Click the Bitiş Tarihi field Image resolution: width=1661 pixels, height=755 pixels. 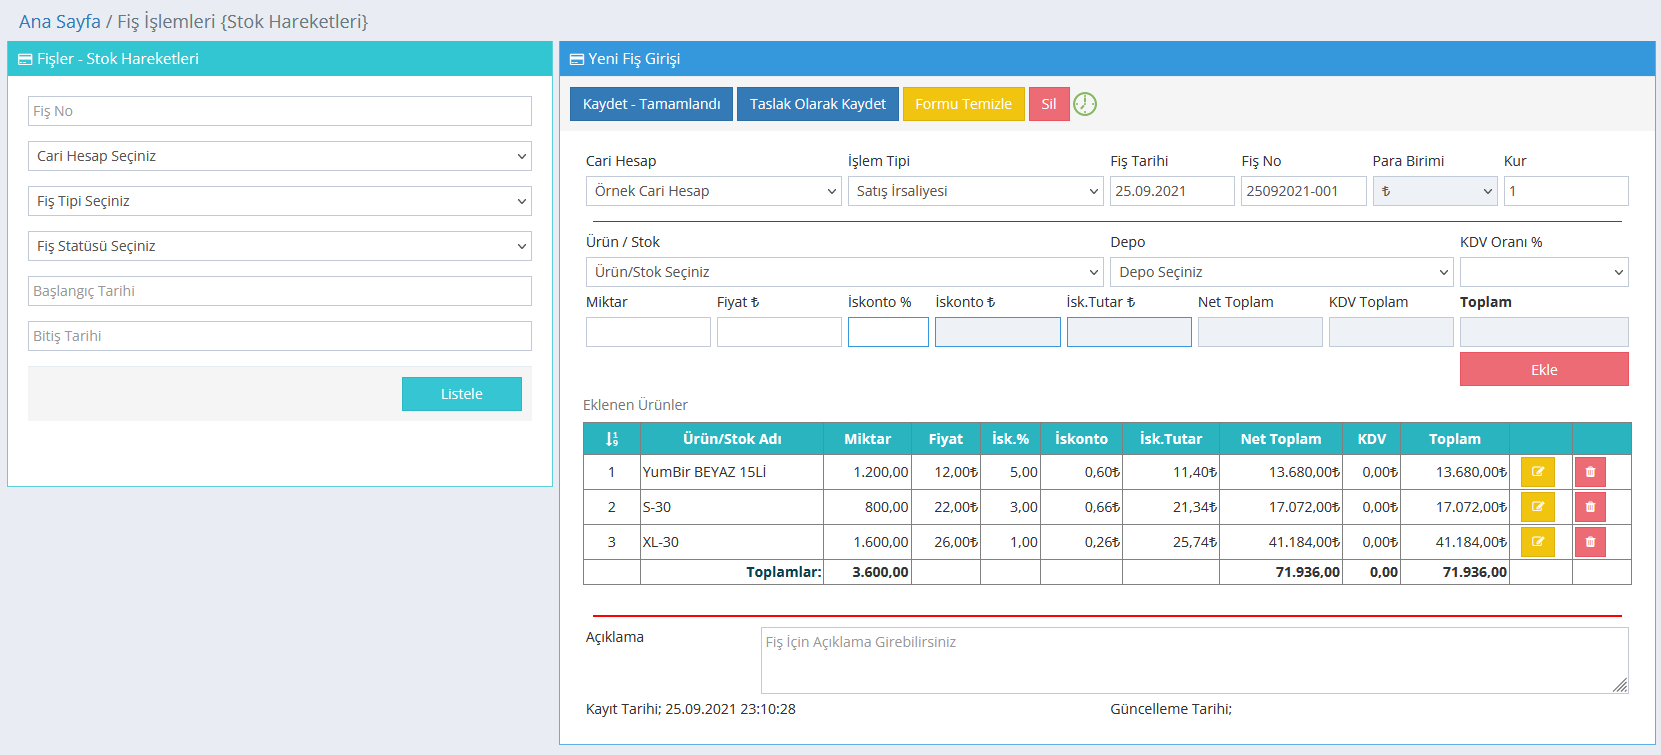point(280,336)
